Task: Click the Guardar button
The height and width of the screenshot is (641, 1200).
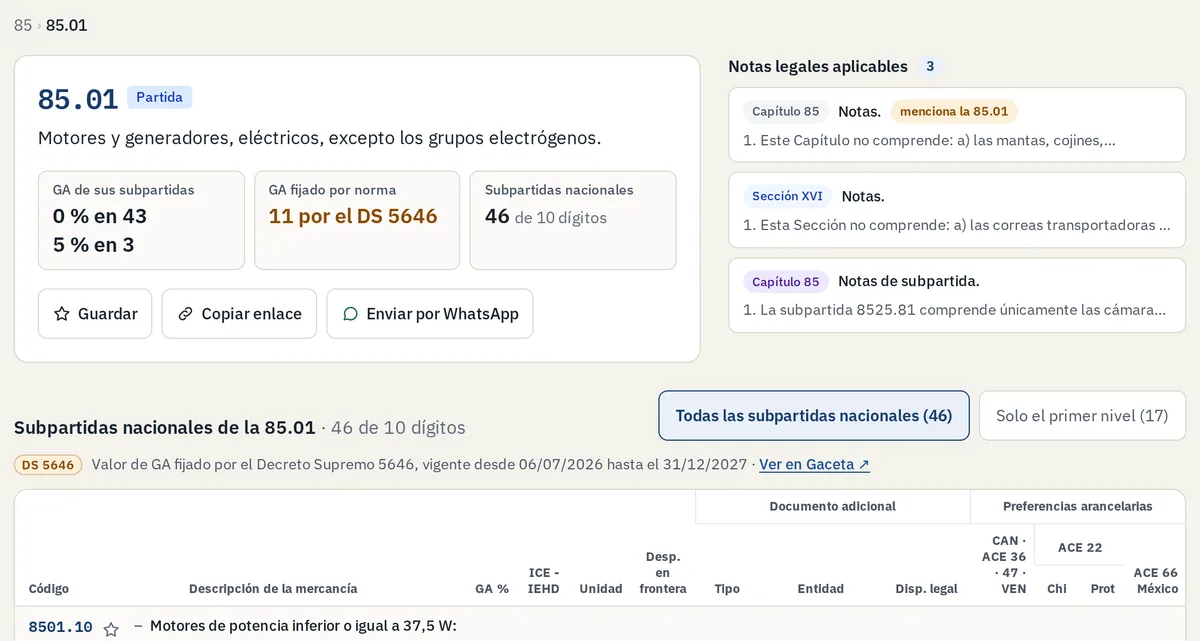Action: [95, 314]
